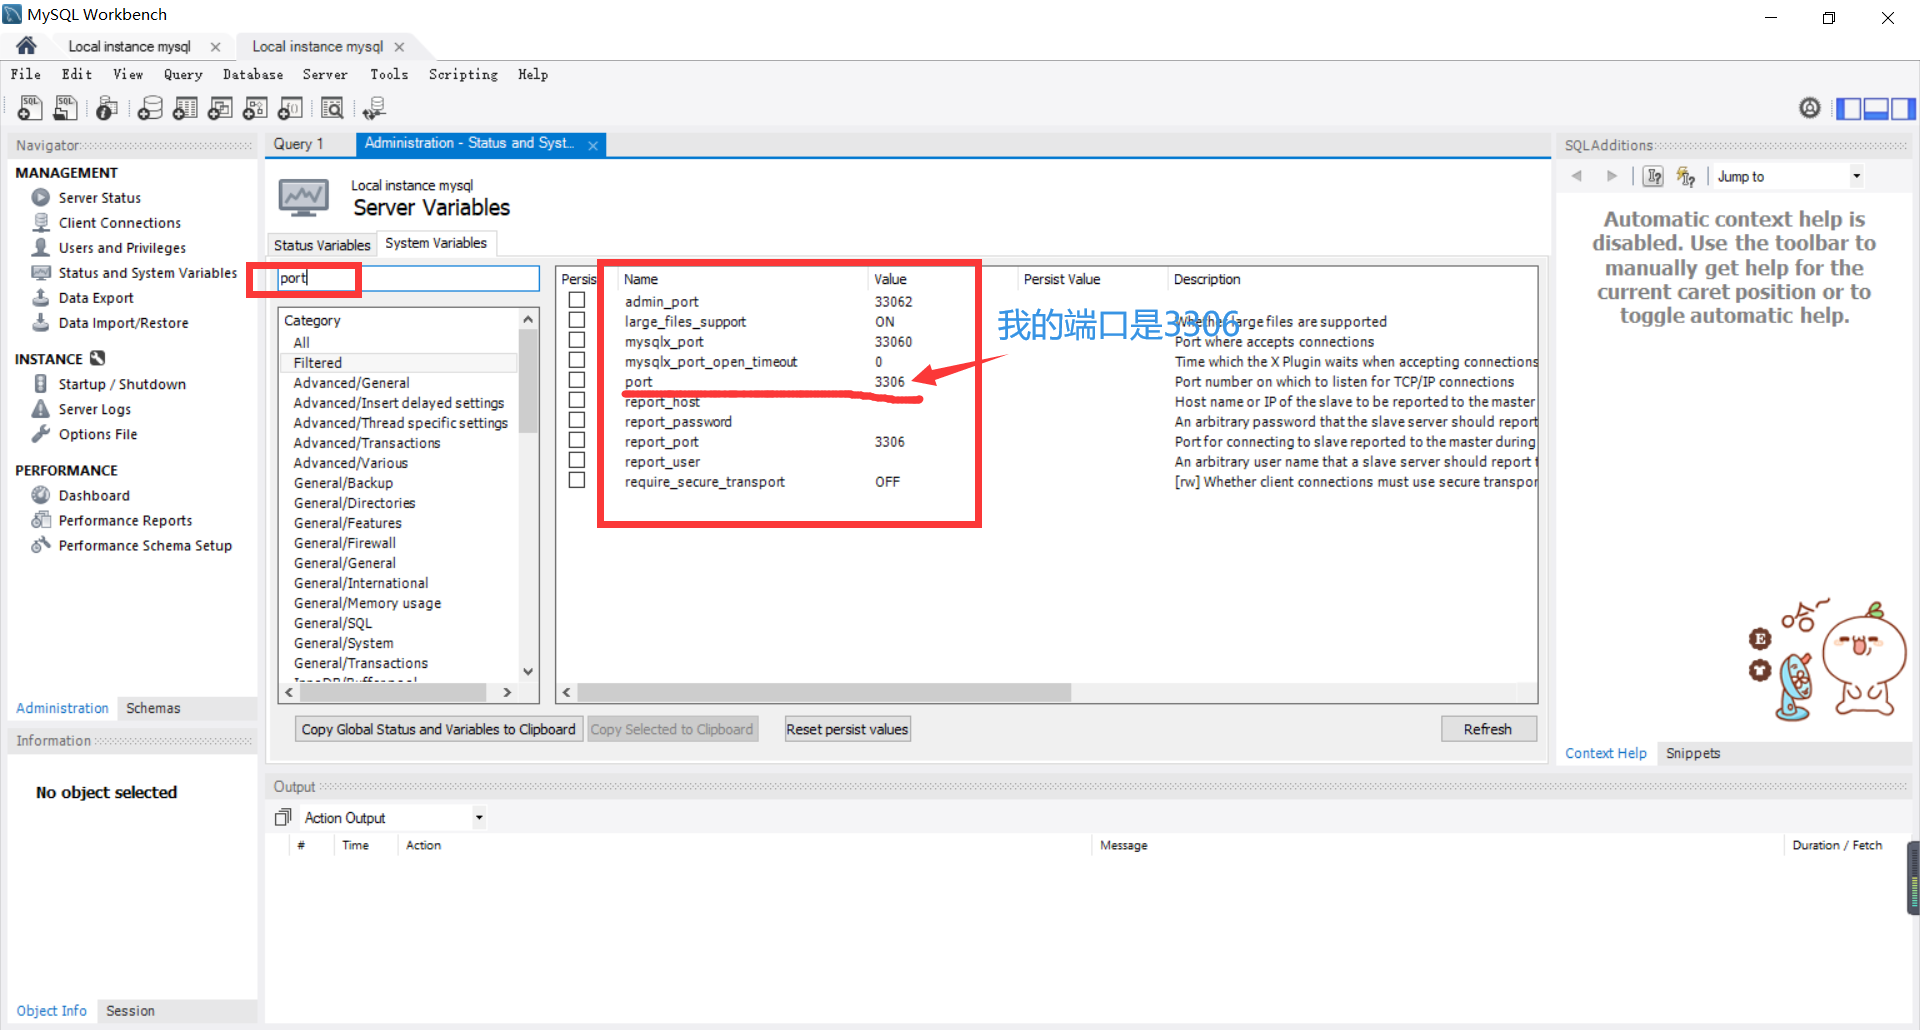
Task: Open the home screen icon
Action: pos(27,46)
